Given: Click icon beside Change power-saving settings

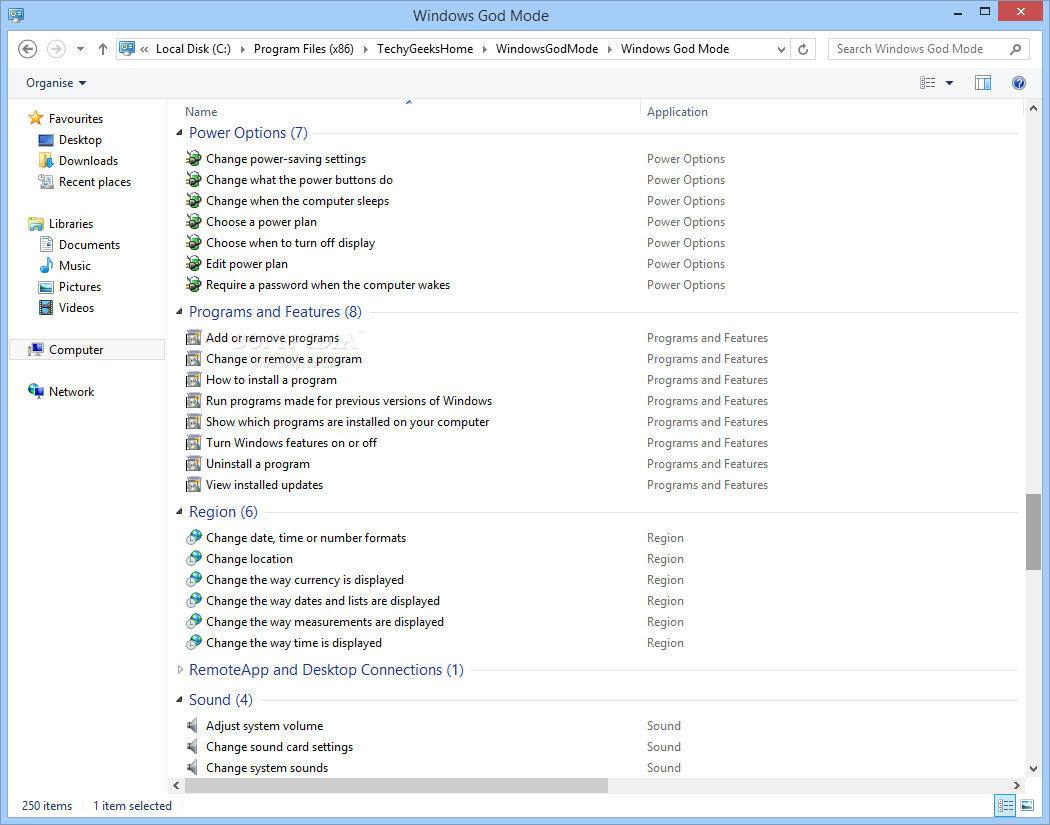Looking at the screenshot, I should pos(194,159).
